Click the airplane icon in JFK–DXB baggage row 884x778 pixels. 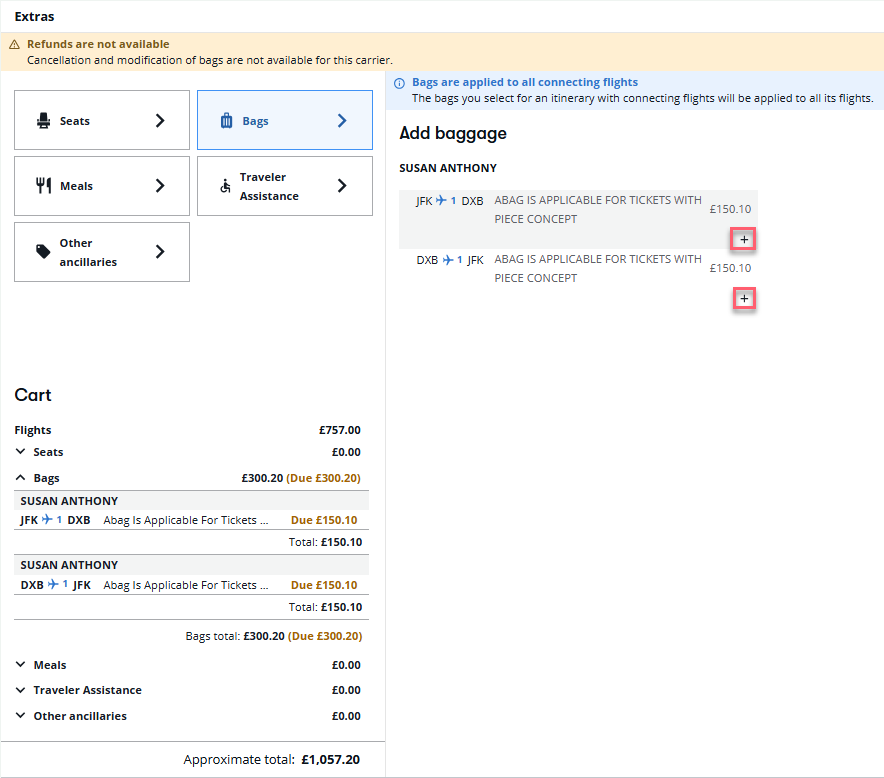(441, 201)
